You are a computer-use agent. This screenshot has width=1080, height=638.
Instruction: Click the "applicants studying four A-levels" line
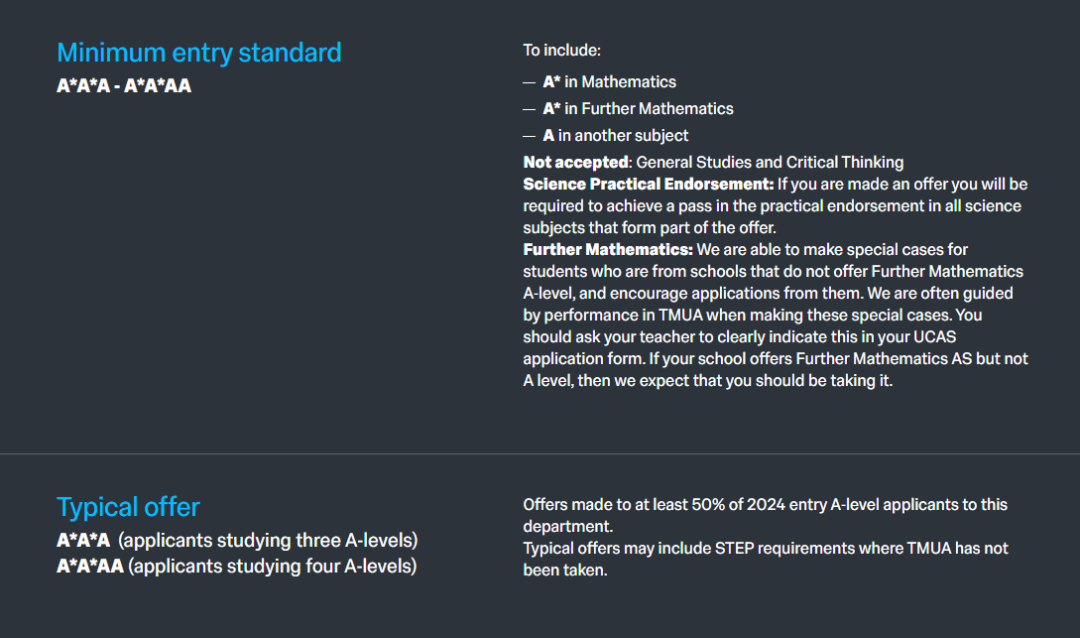point(272,567)
